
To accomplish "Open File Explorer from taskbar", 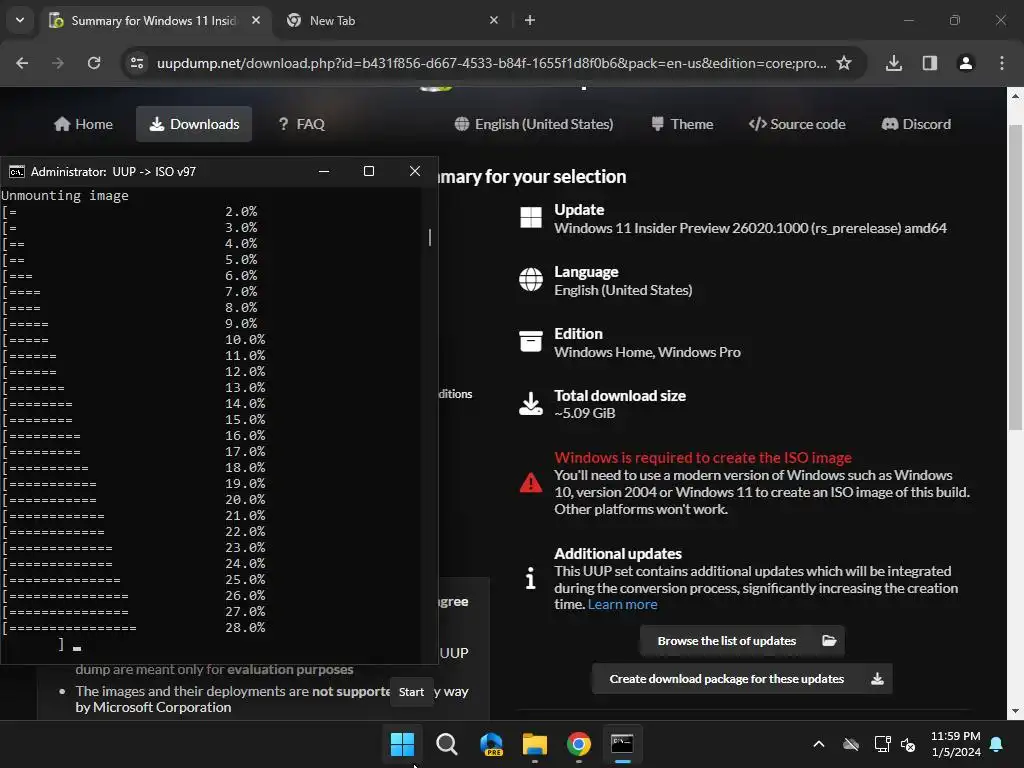I will click(535, 744).
